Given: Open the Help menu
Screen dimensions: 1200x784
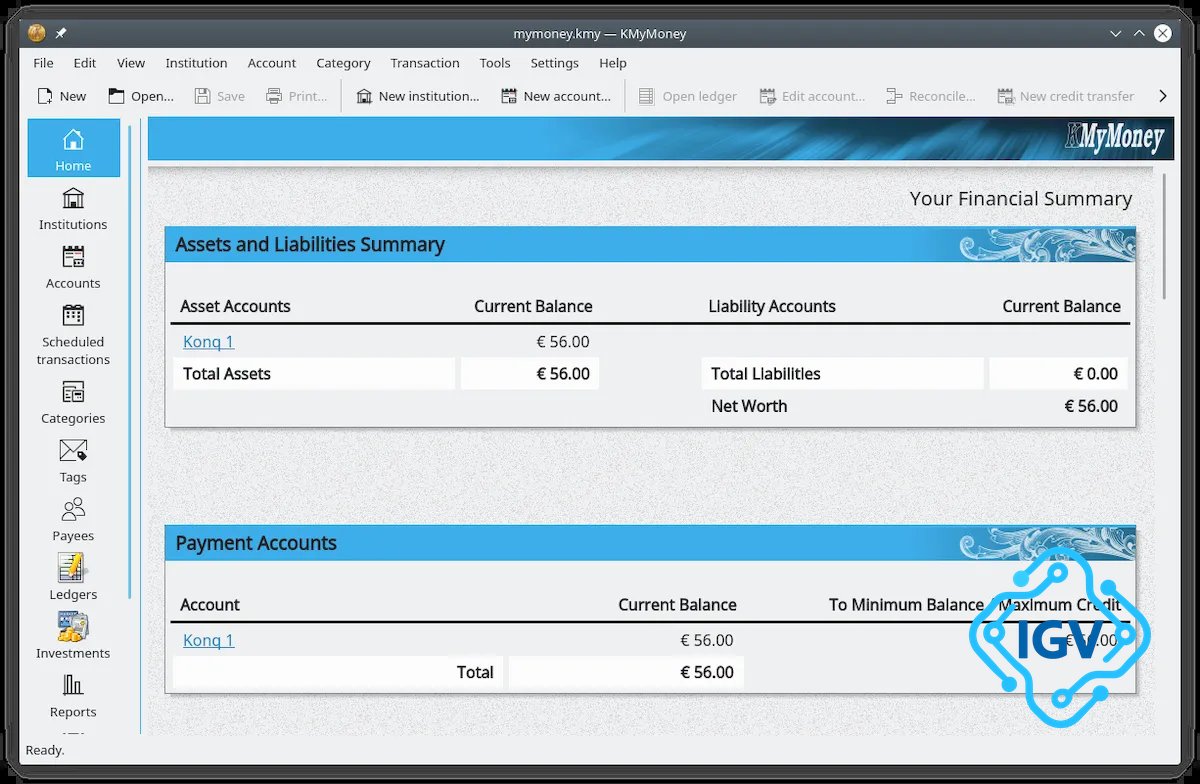Looking at the screenshot, I should coord(613,63).
